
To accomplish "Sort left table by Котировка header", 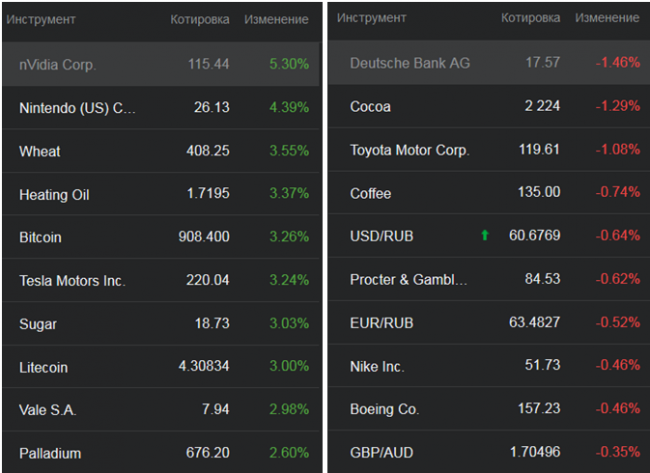I will click(x=200, y=19).
